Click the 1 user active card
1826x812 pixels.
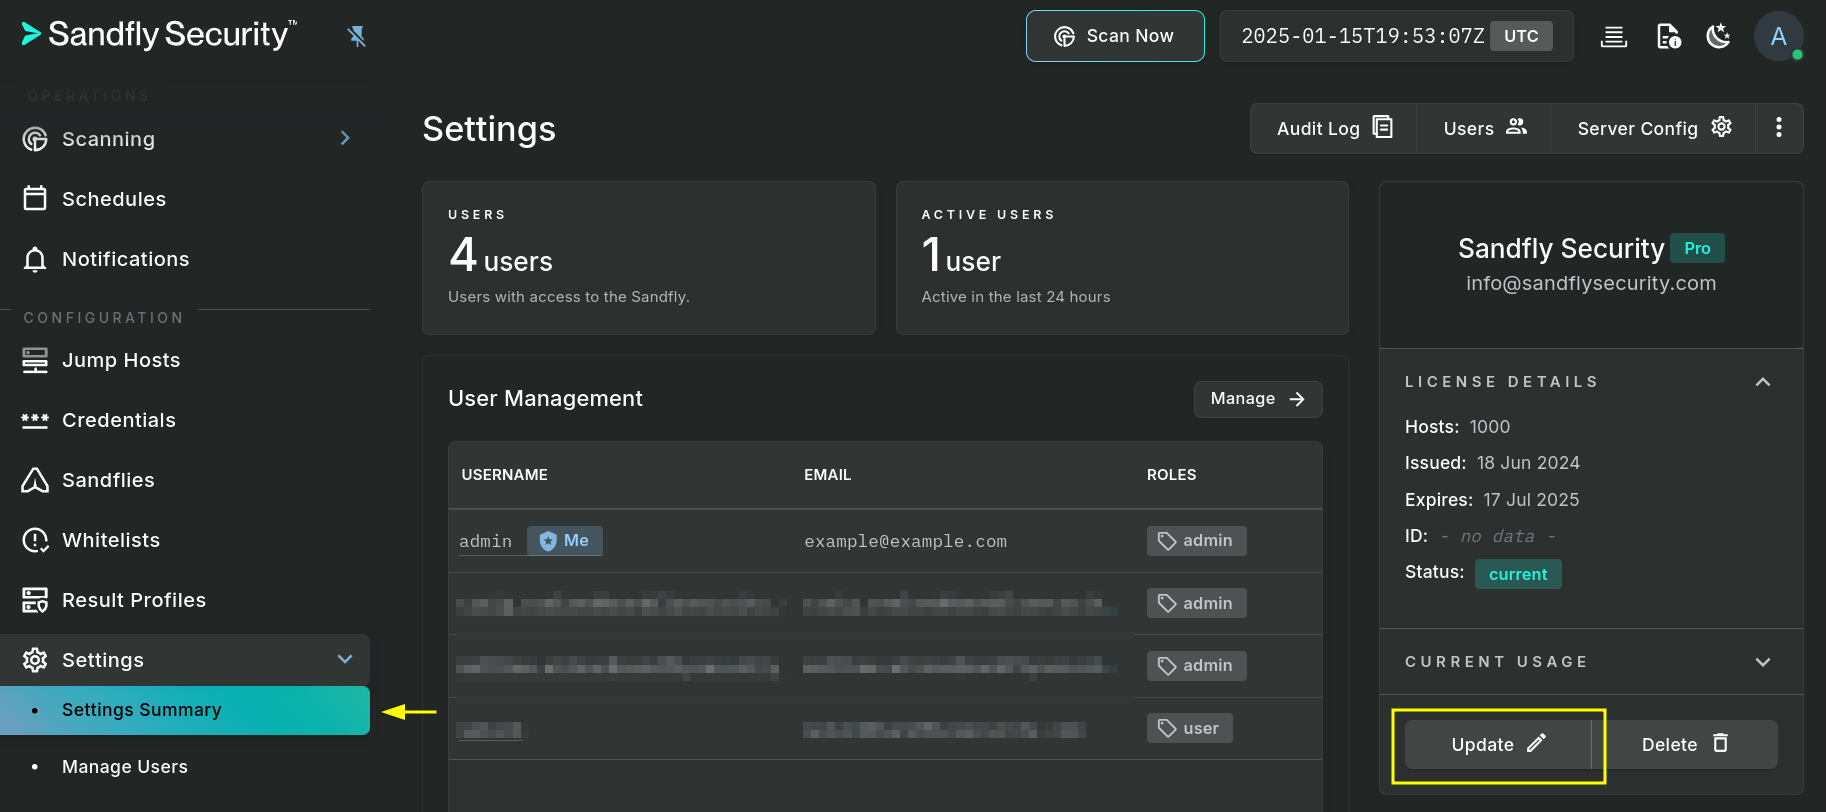(x=1122, y=258)
